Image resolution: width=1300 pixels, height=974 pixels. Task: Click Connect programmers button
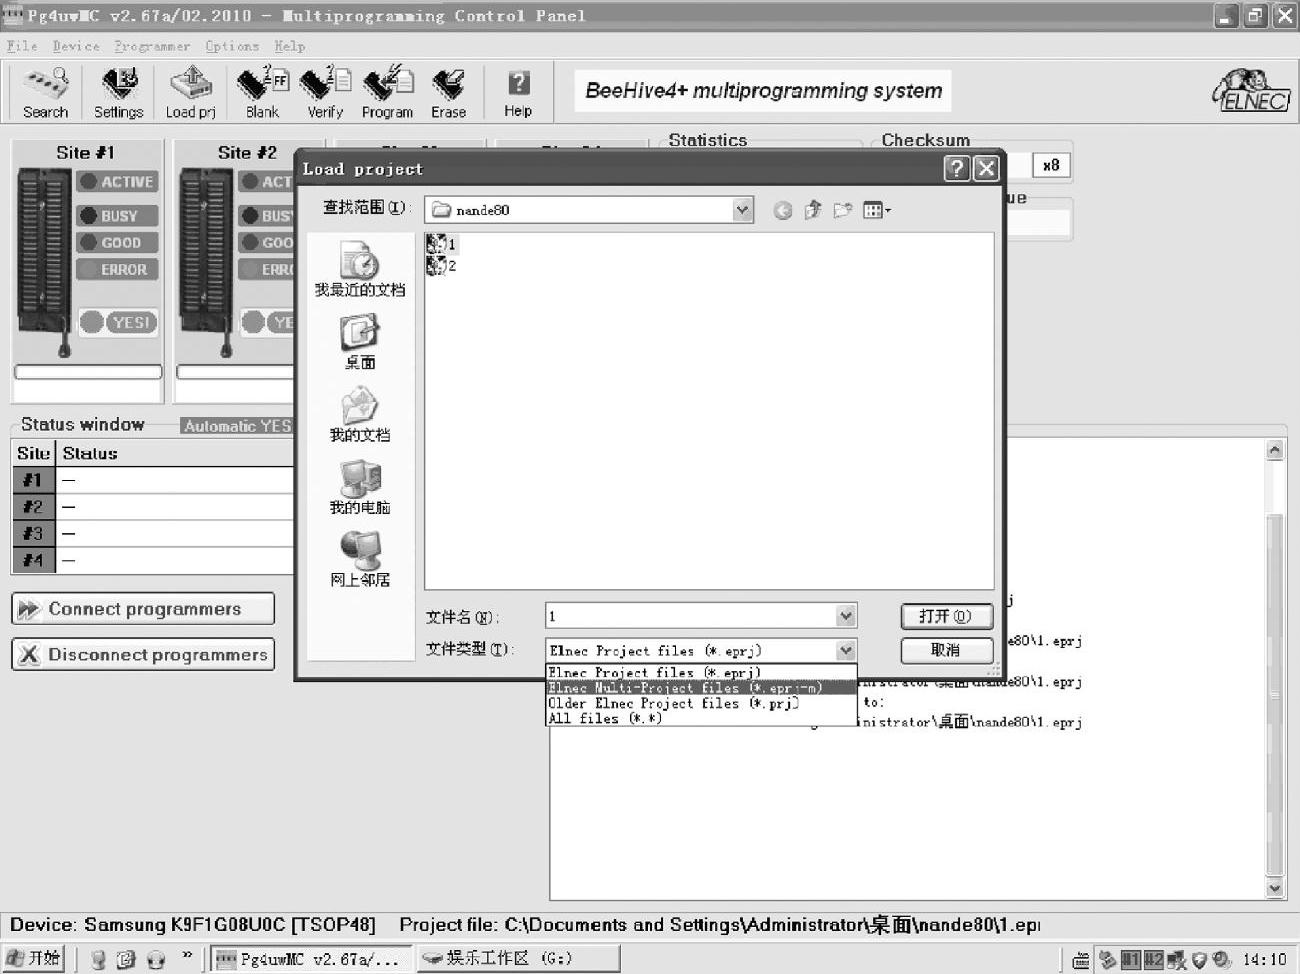click(x=143, y=609)
